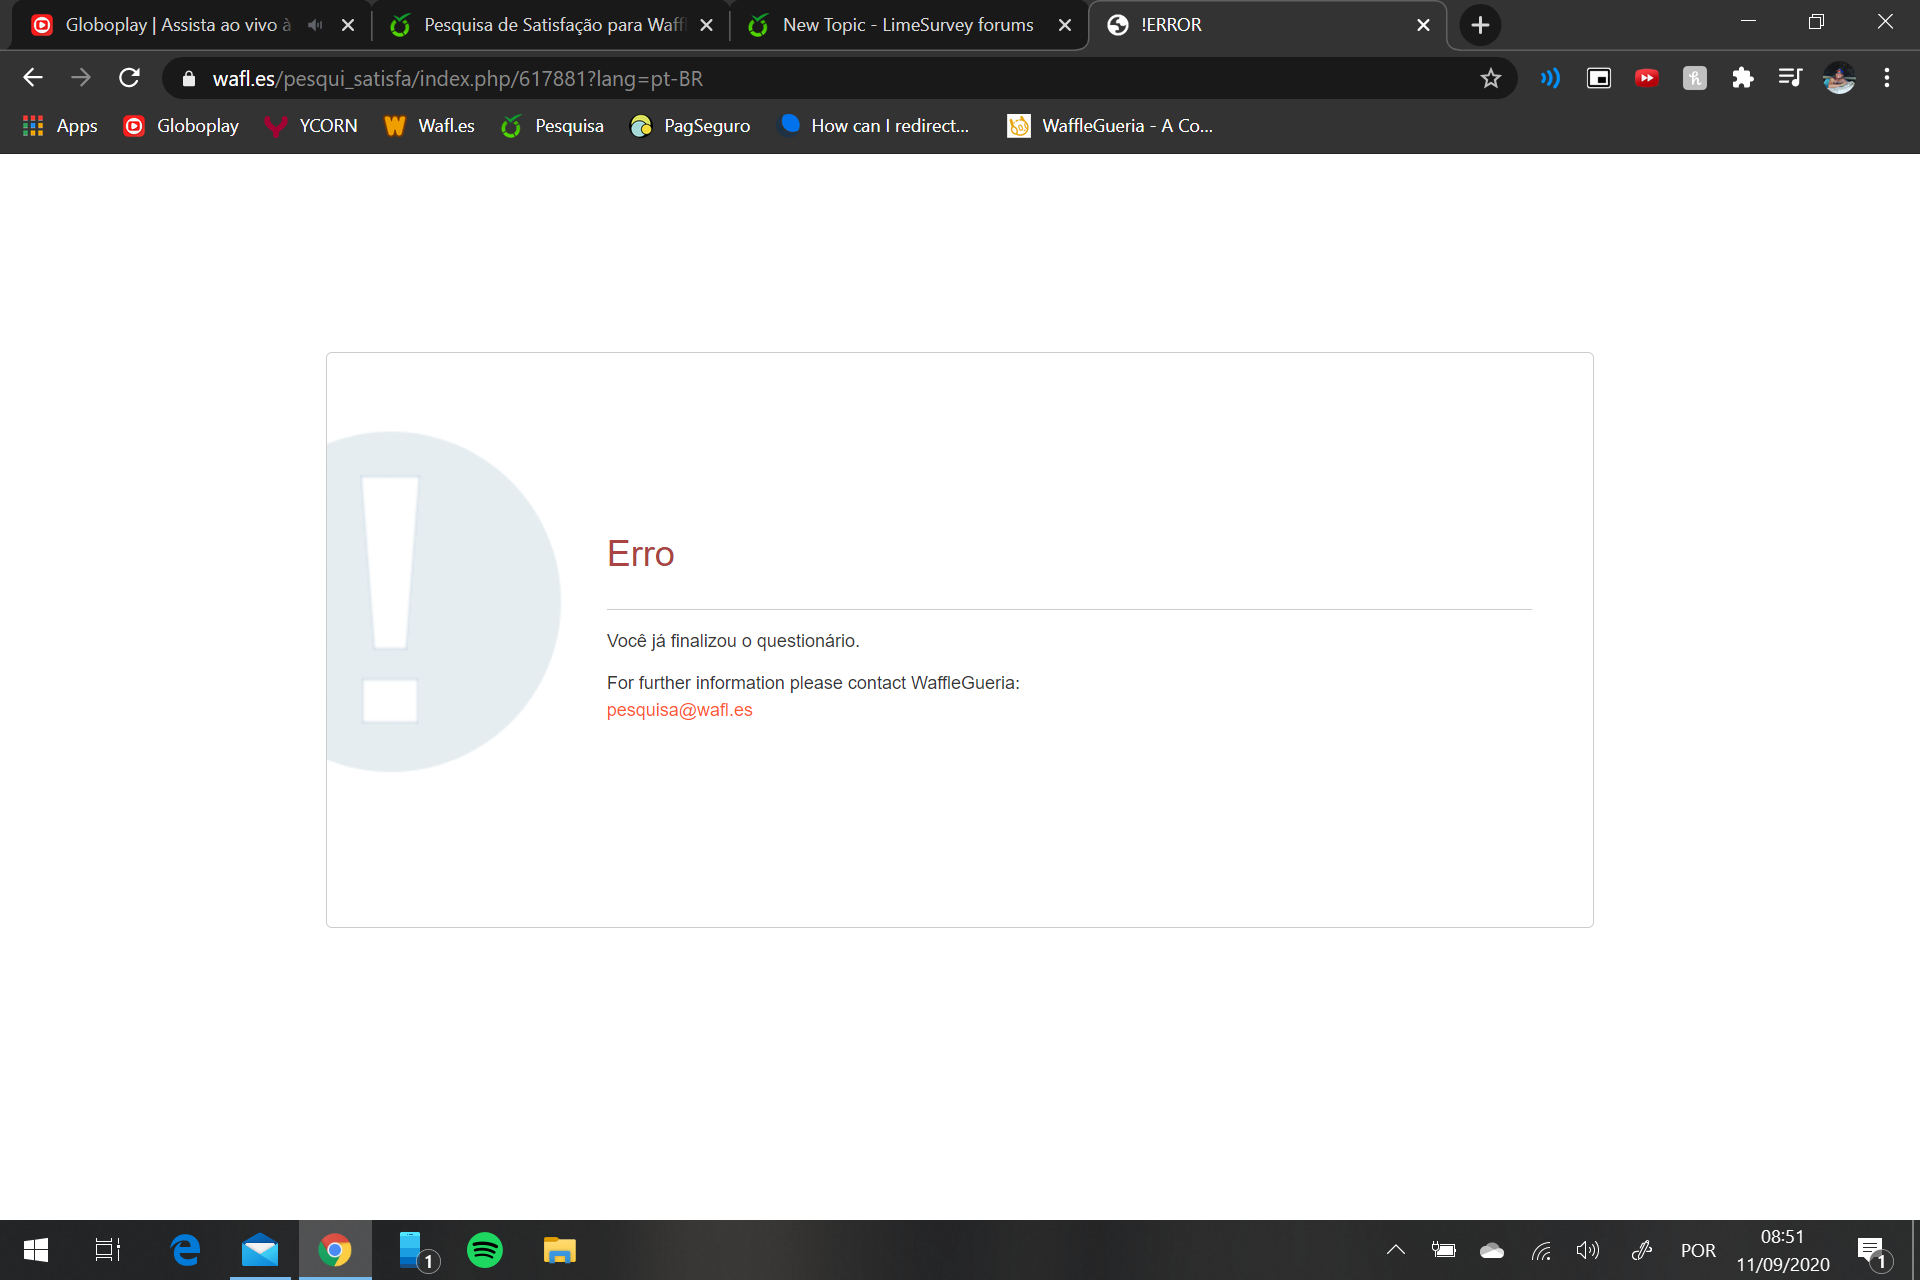1920x1280 pixels.
Task: Switch to the New Topic LimeSurvey forums tab
Action: (907, 25)
